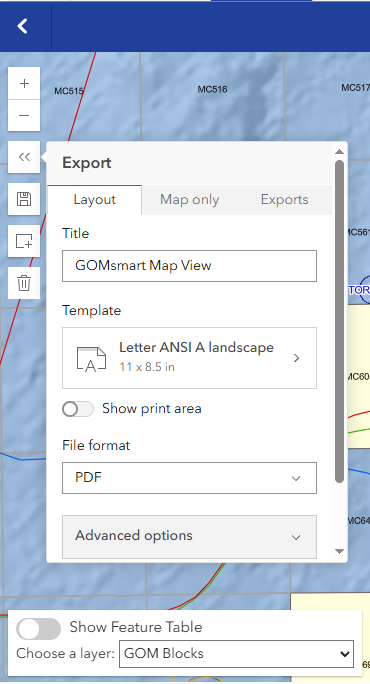The width and height of the screenshot is (370, 684).
Task: Click the MC515 block label on map
Action: (x=69, y=91)
